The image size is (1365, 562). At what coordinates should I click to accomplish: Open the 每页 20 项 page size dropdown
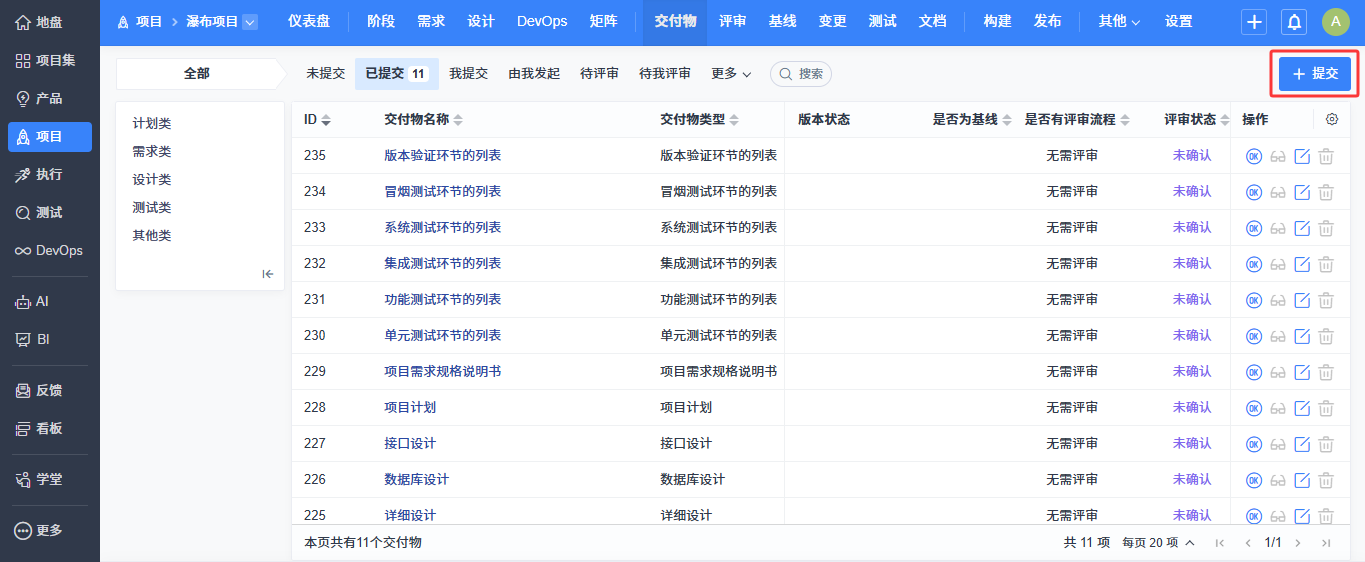(1158, 543)
